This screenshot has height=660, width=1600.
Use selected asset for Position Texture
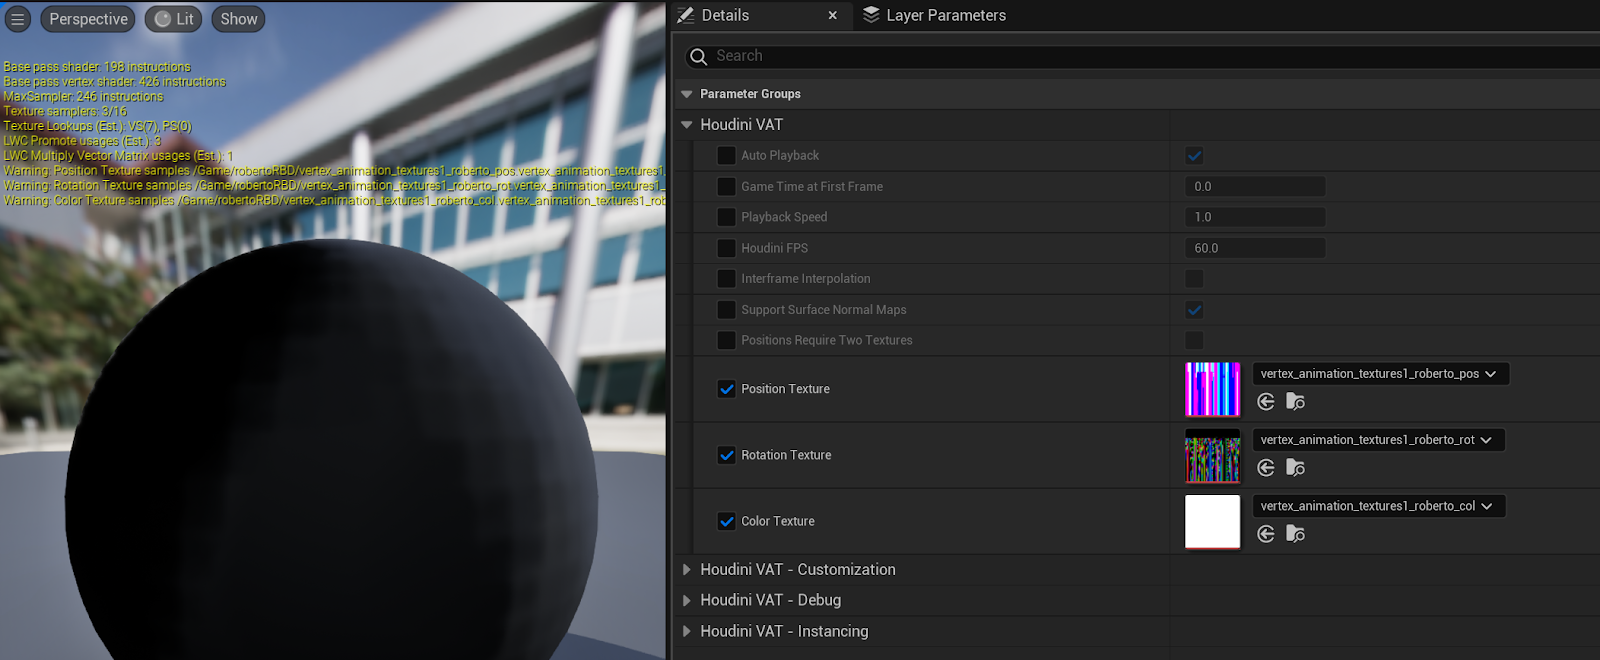(1266, 402)
